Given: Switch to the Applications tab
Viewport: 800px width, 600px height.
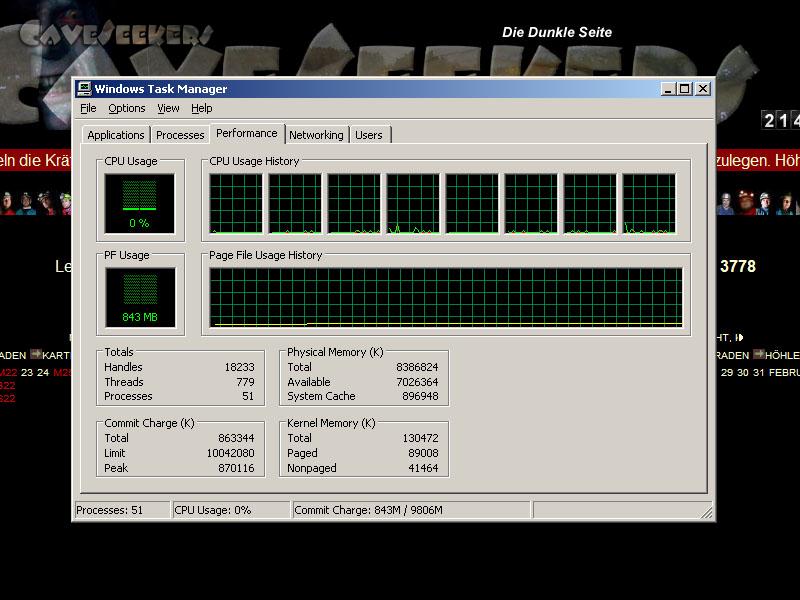Looking at the screenshot, I should 116,135.
